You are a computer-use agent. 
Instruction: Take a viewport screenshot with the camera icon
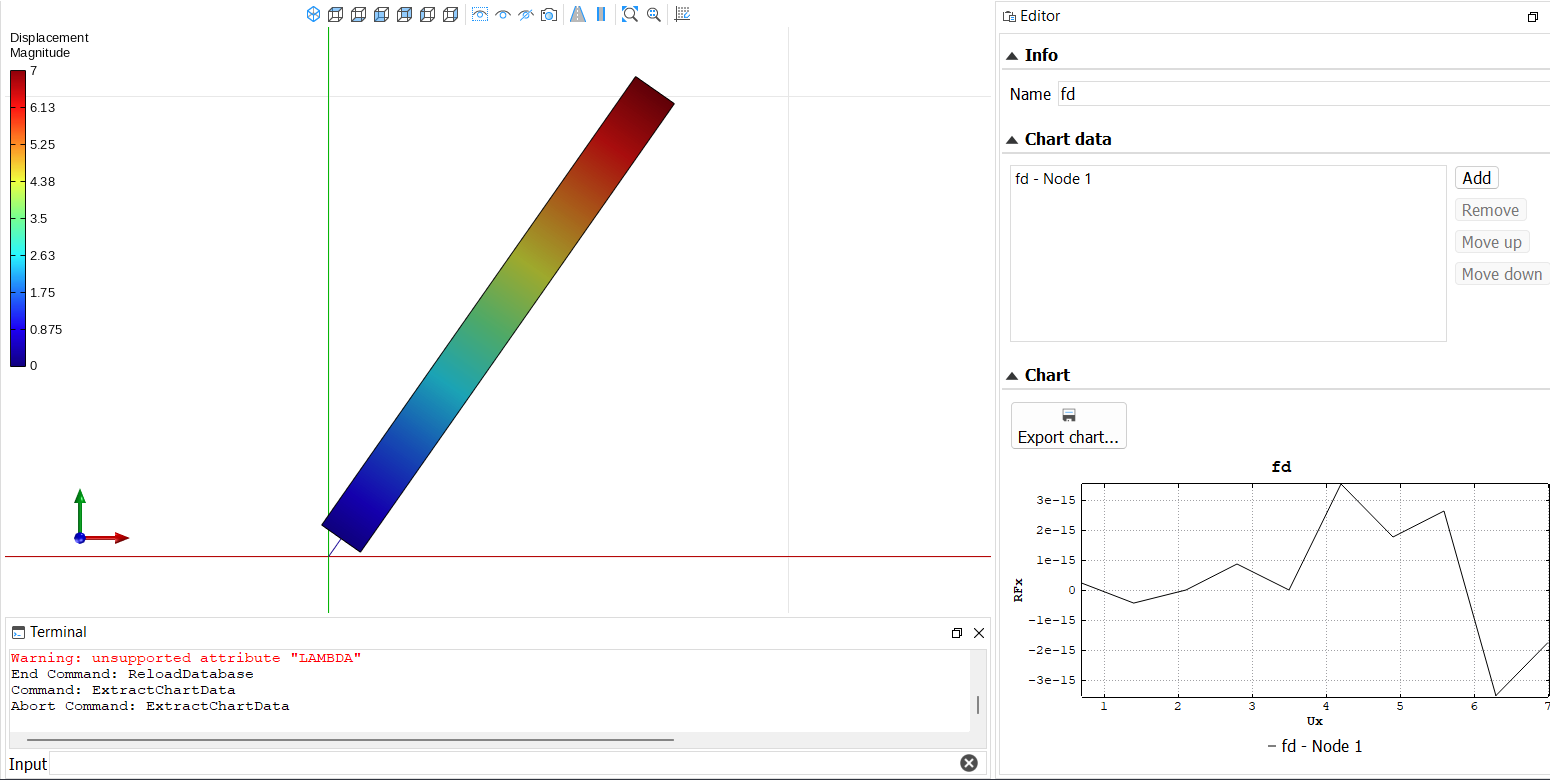click(549, 14)
